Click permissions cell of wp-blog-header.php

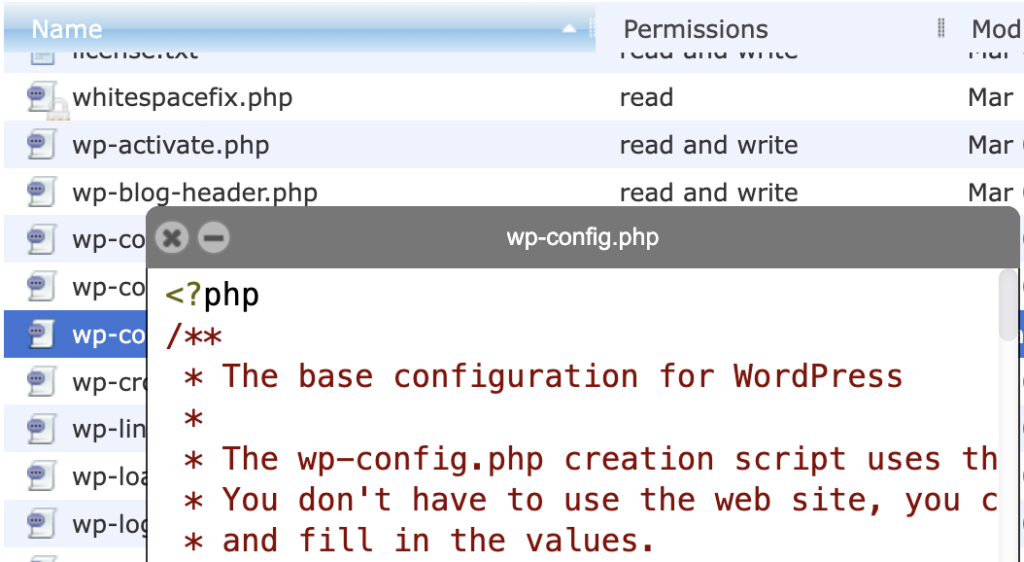(709, 193)
